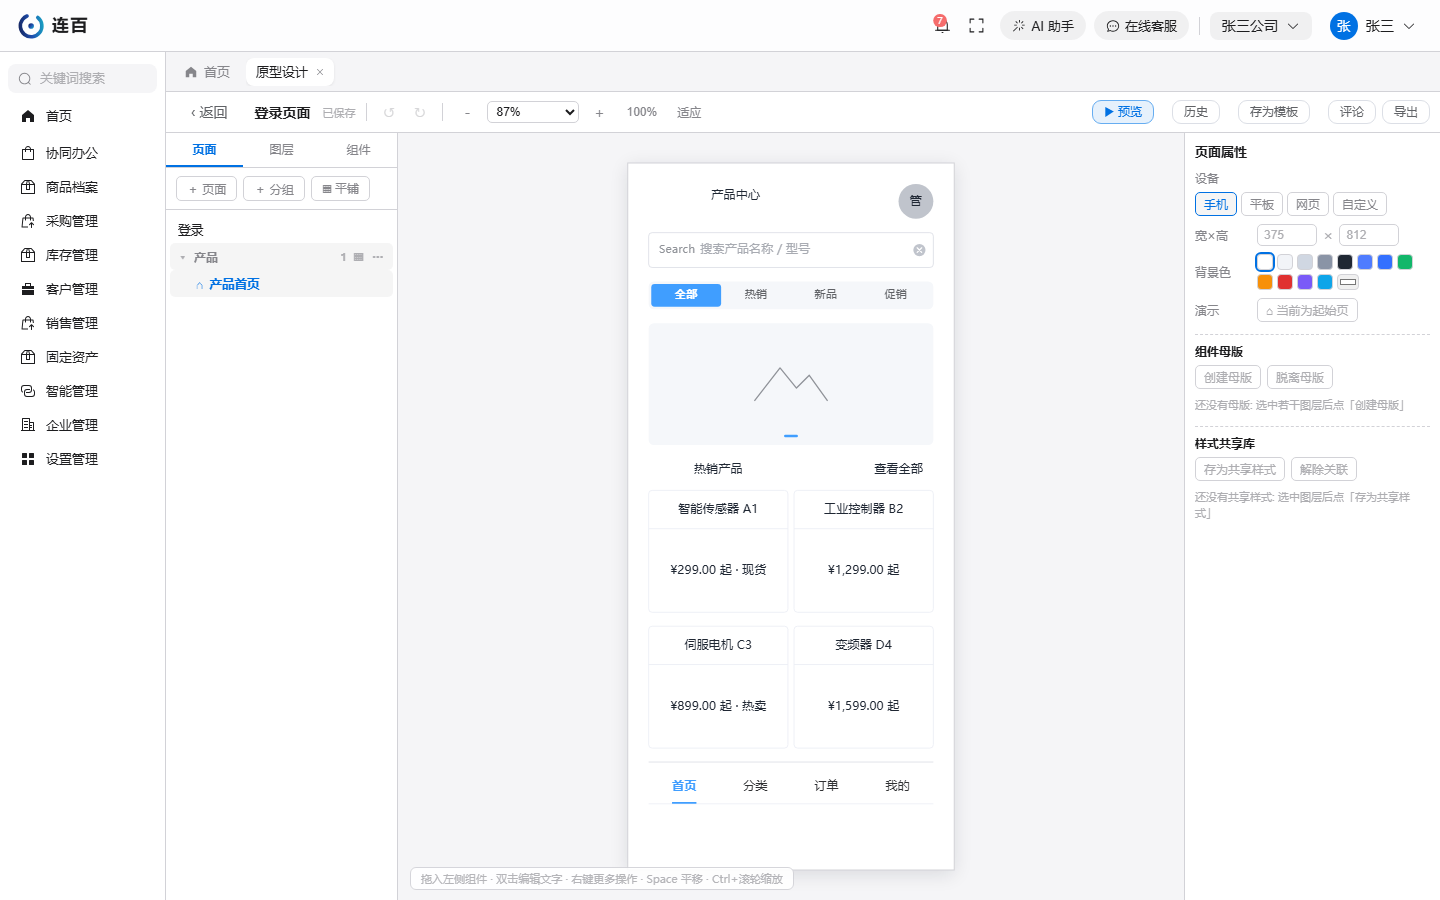This screenshot has width=1440, height=900.
Task: Select 手机 device type
Action: point(1216,204)
